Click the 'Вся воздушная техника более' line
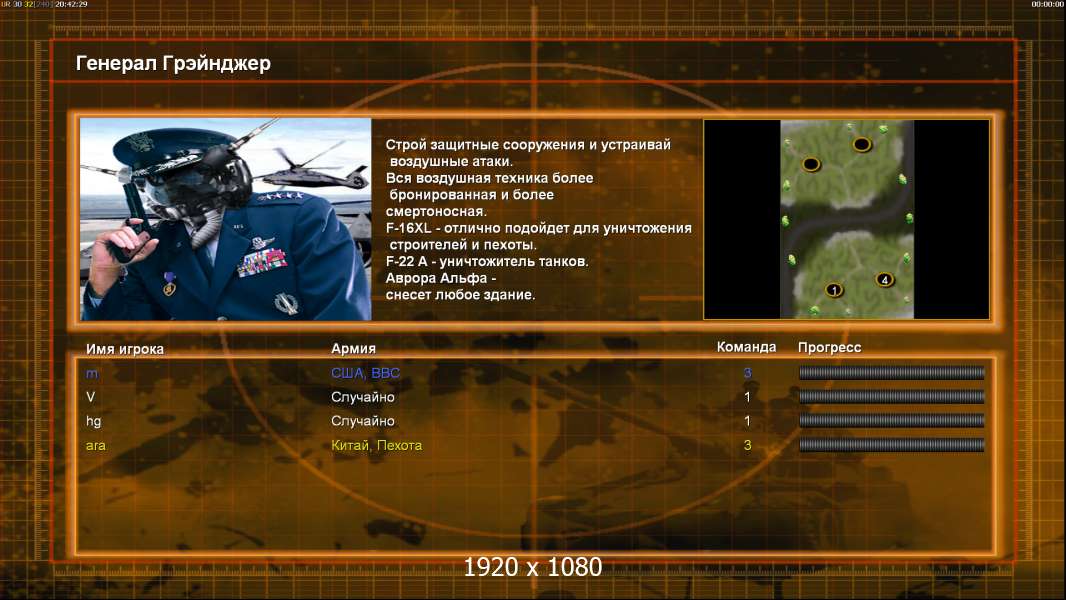The width and height of the screenshot is (1066, 600). coord(489,178)
